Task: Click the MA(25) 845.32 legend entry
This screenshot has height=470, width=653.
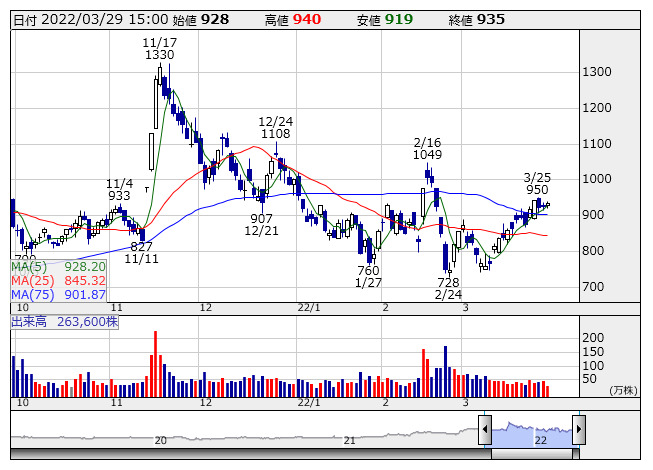Action: (58, 281)
